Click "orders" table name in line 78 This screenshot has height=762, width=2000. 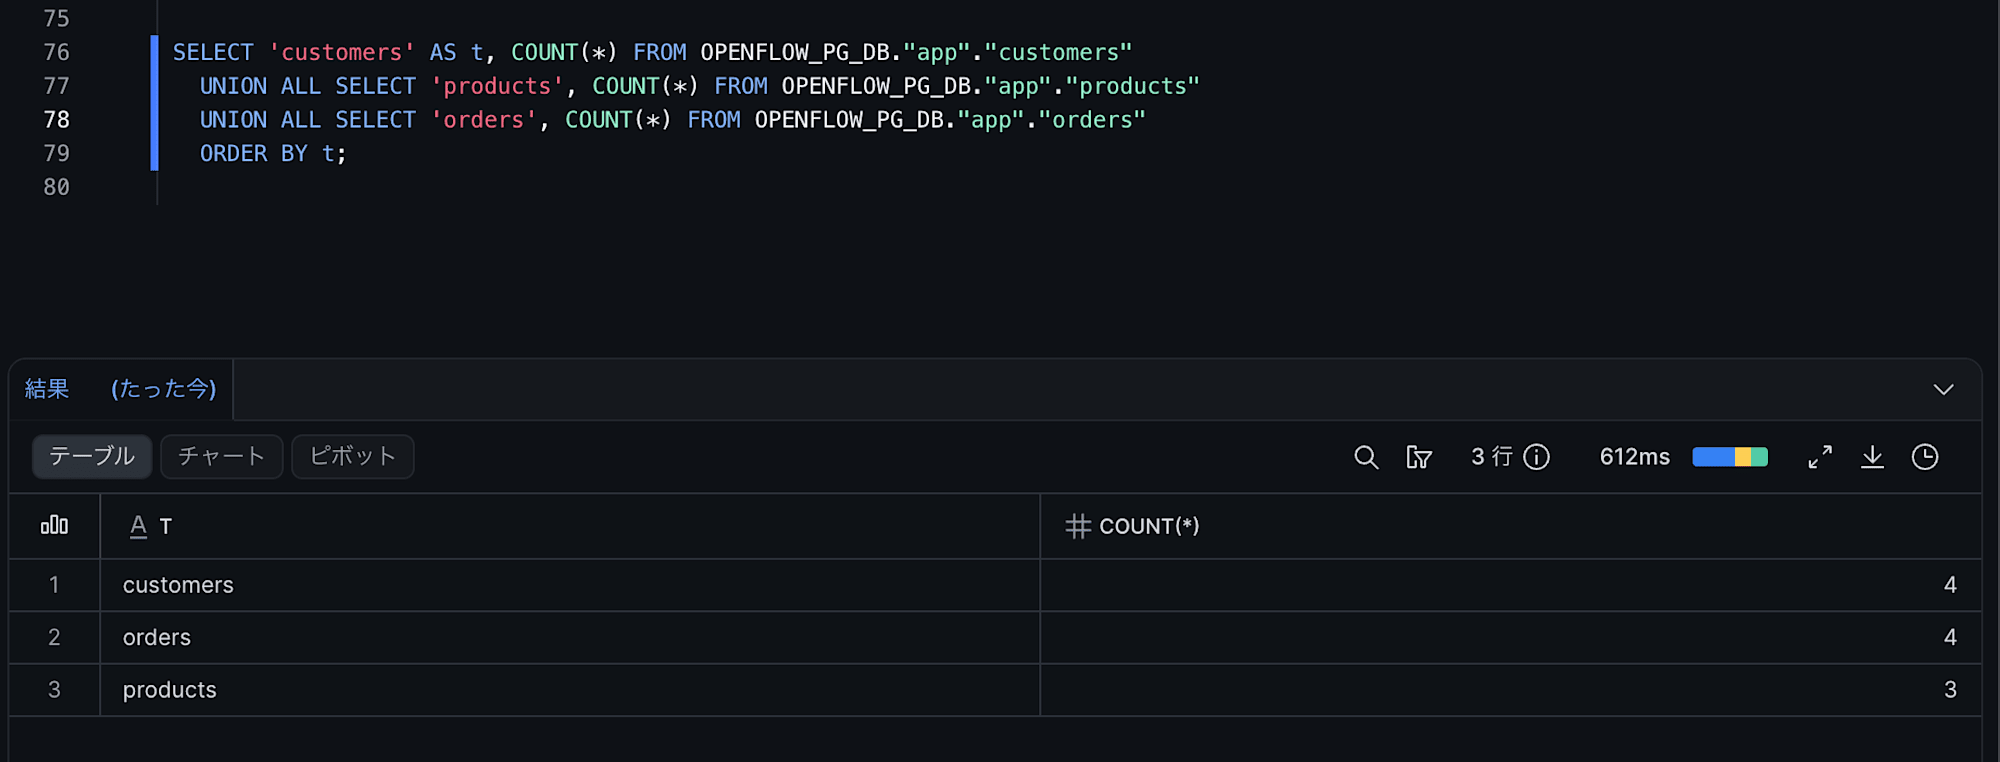coord(1092,120)
